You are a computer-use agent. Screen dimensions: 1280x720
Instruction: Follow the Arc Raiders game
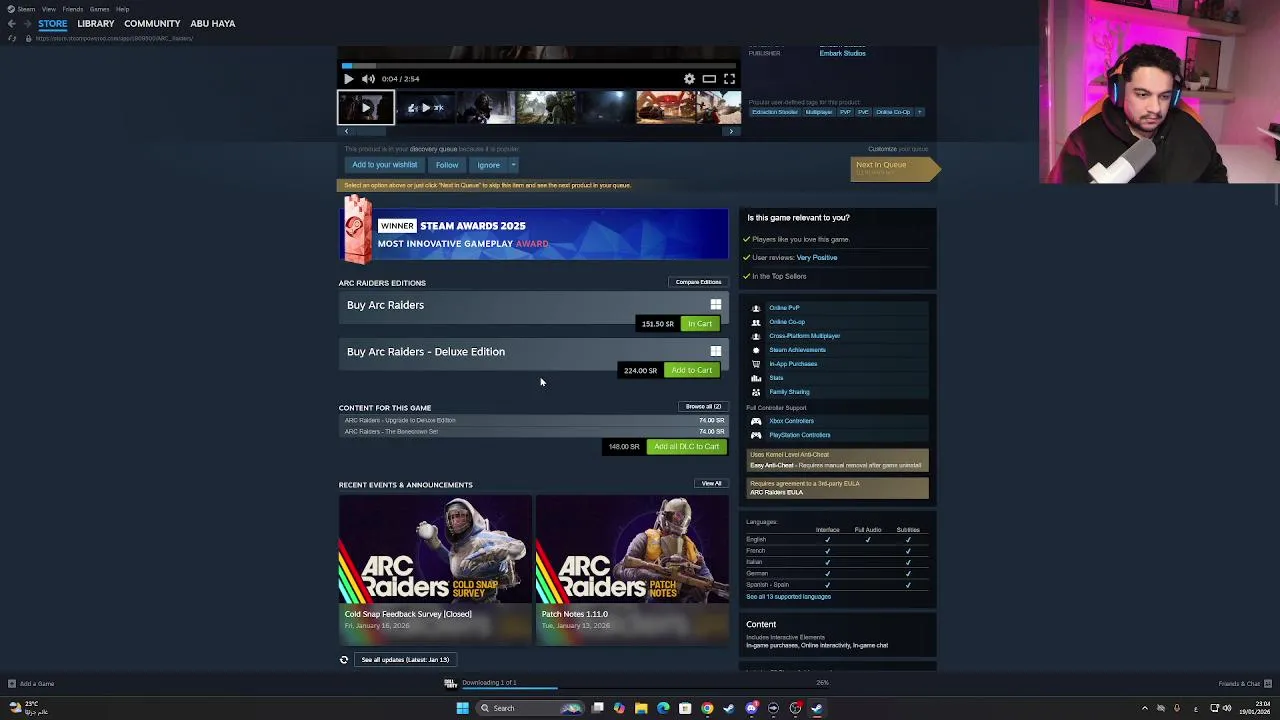447,165
